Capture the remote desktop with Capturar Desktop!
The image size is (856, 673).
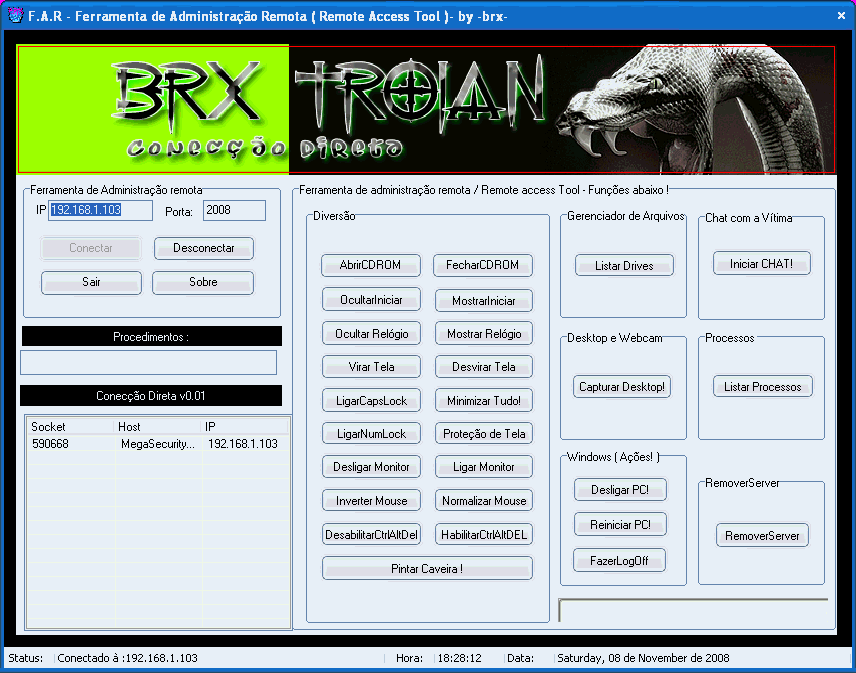click(621, 385)
